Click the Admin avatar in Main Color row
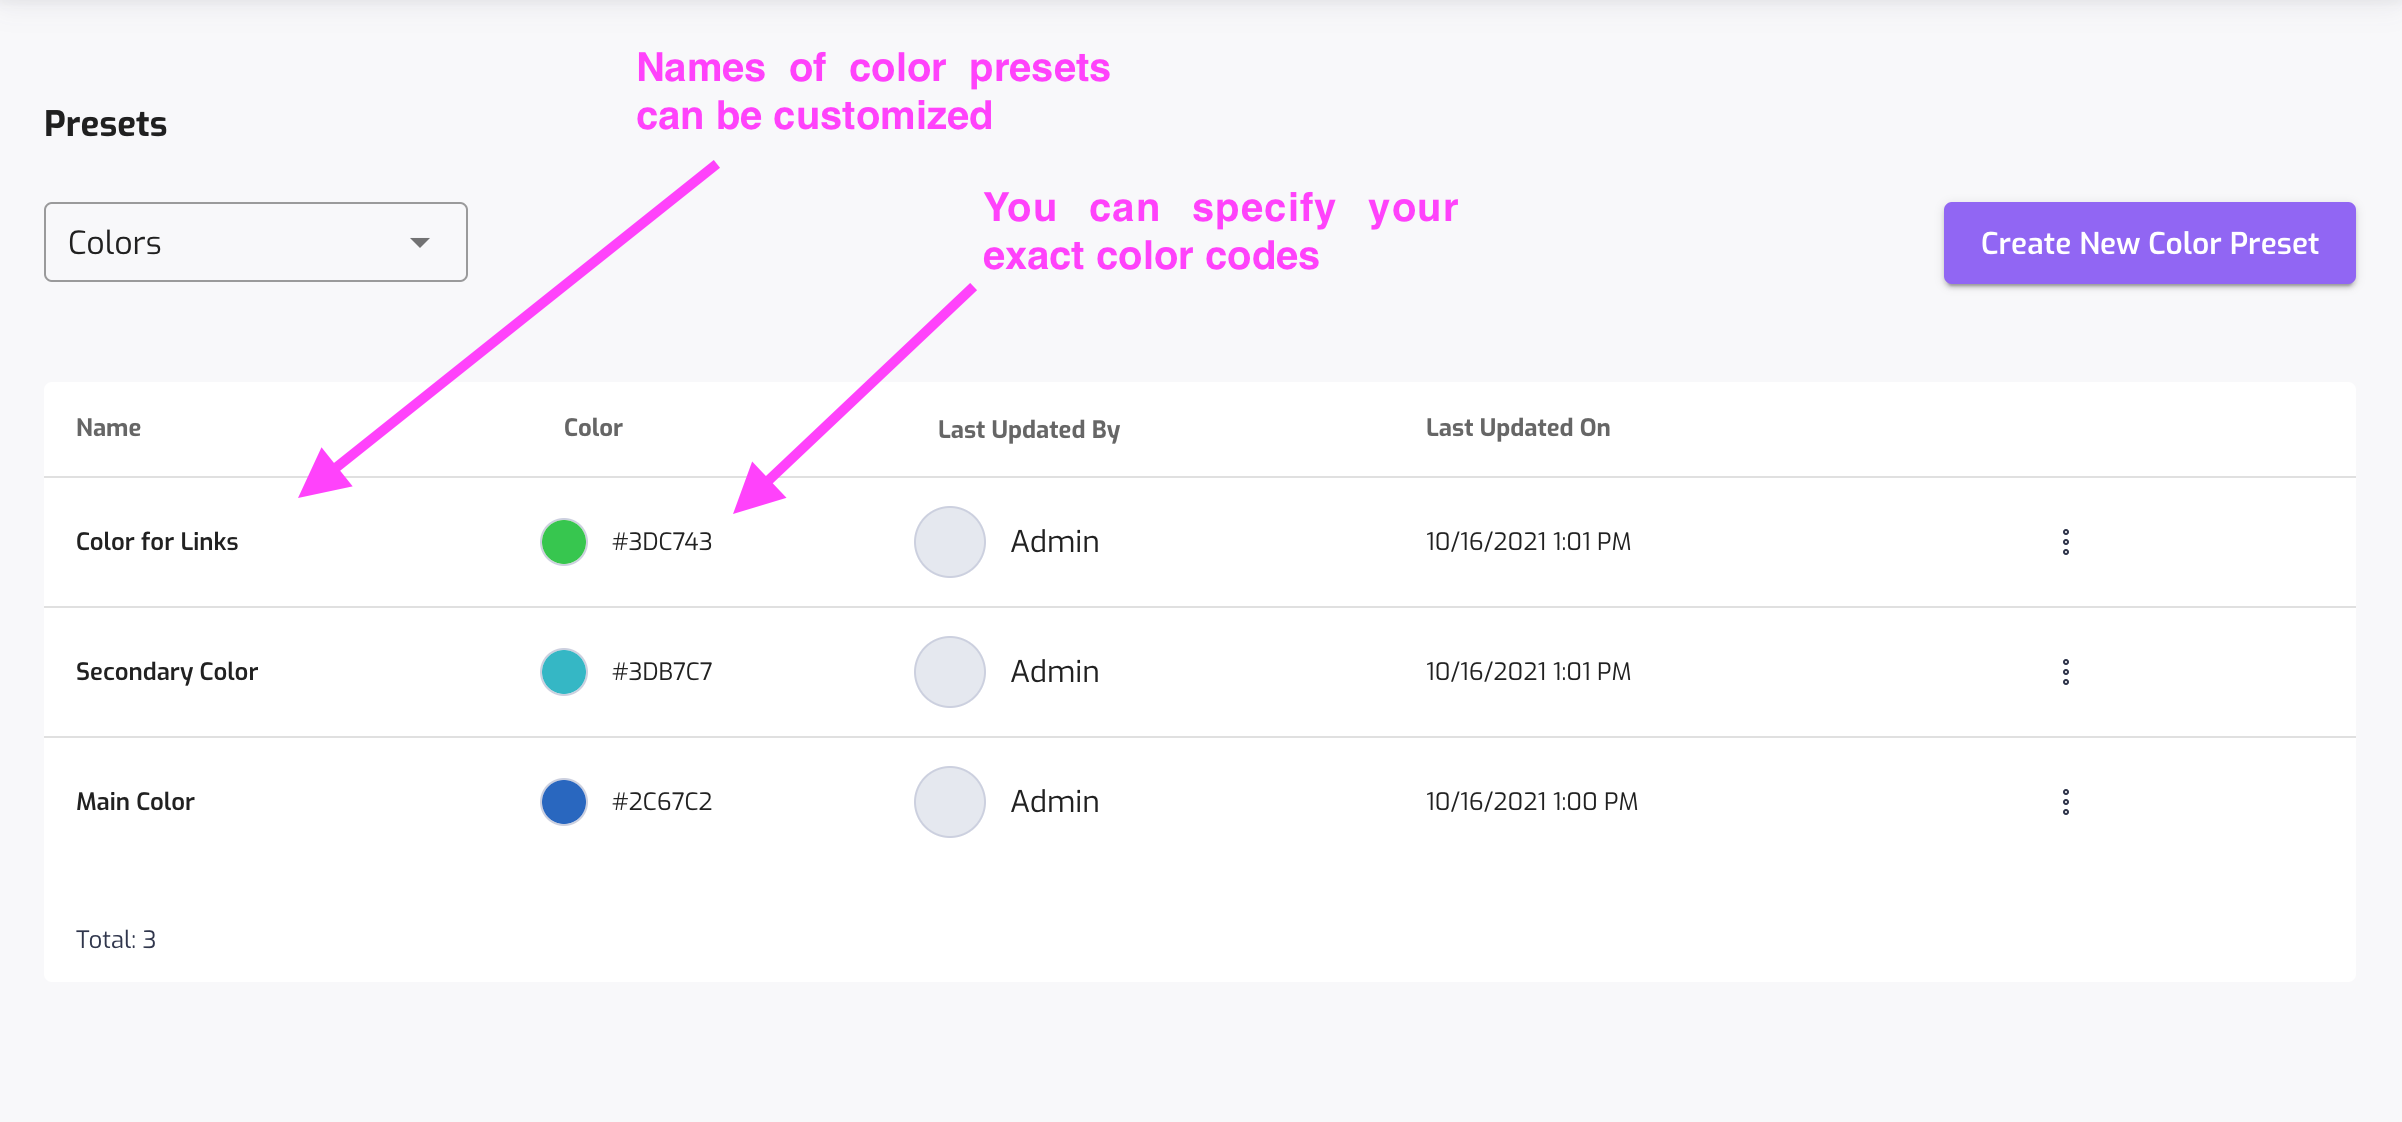Image resolution: width=2402 pixels, height=1122 pixels. coord(950,802)
